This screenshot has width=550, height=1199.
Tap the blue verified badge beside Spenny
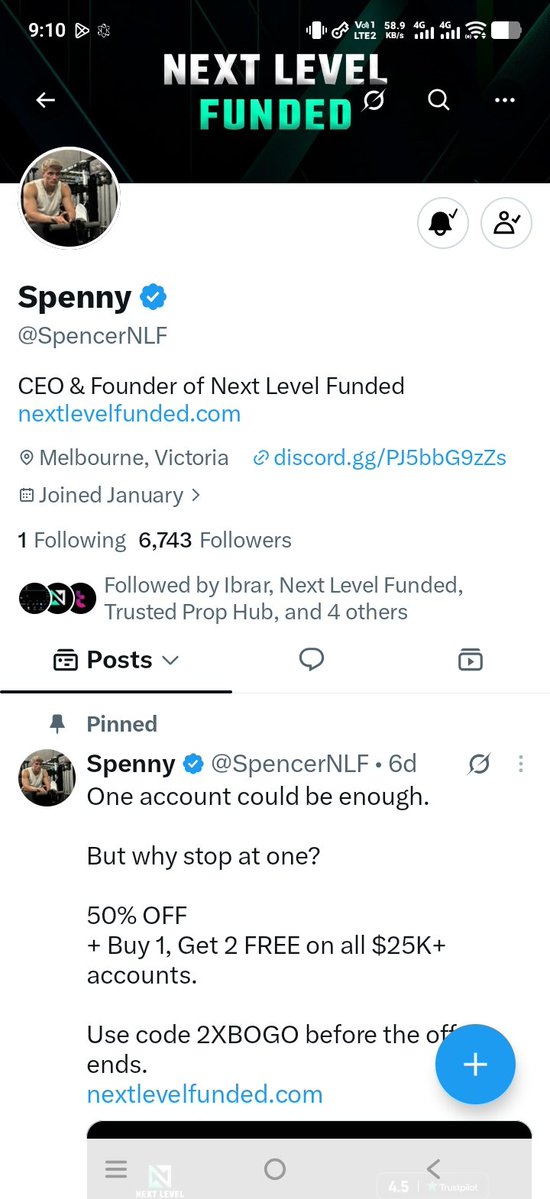point(153,297)
